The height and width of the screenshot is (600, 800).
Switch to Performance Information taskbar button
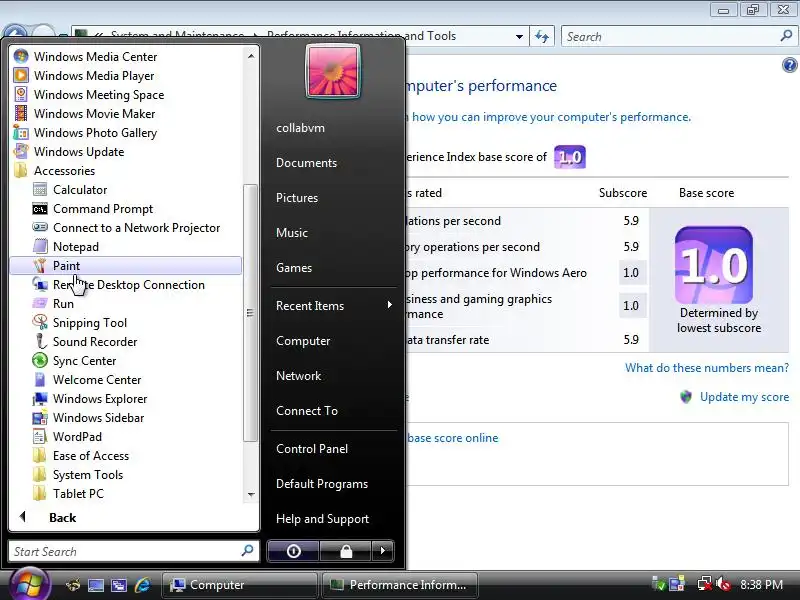pos(401,585)
